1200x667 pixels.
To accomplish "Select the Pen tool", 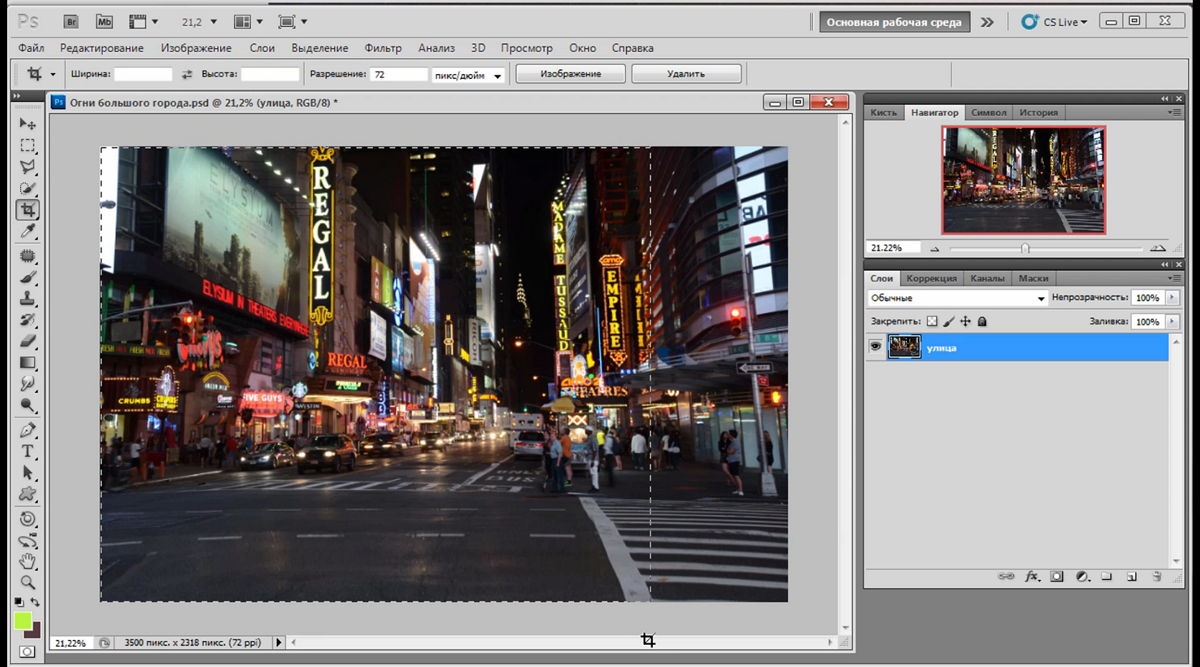I will 28,429.
